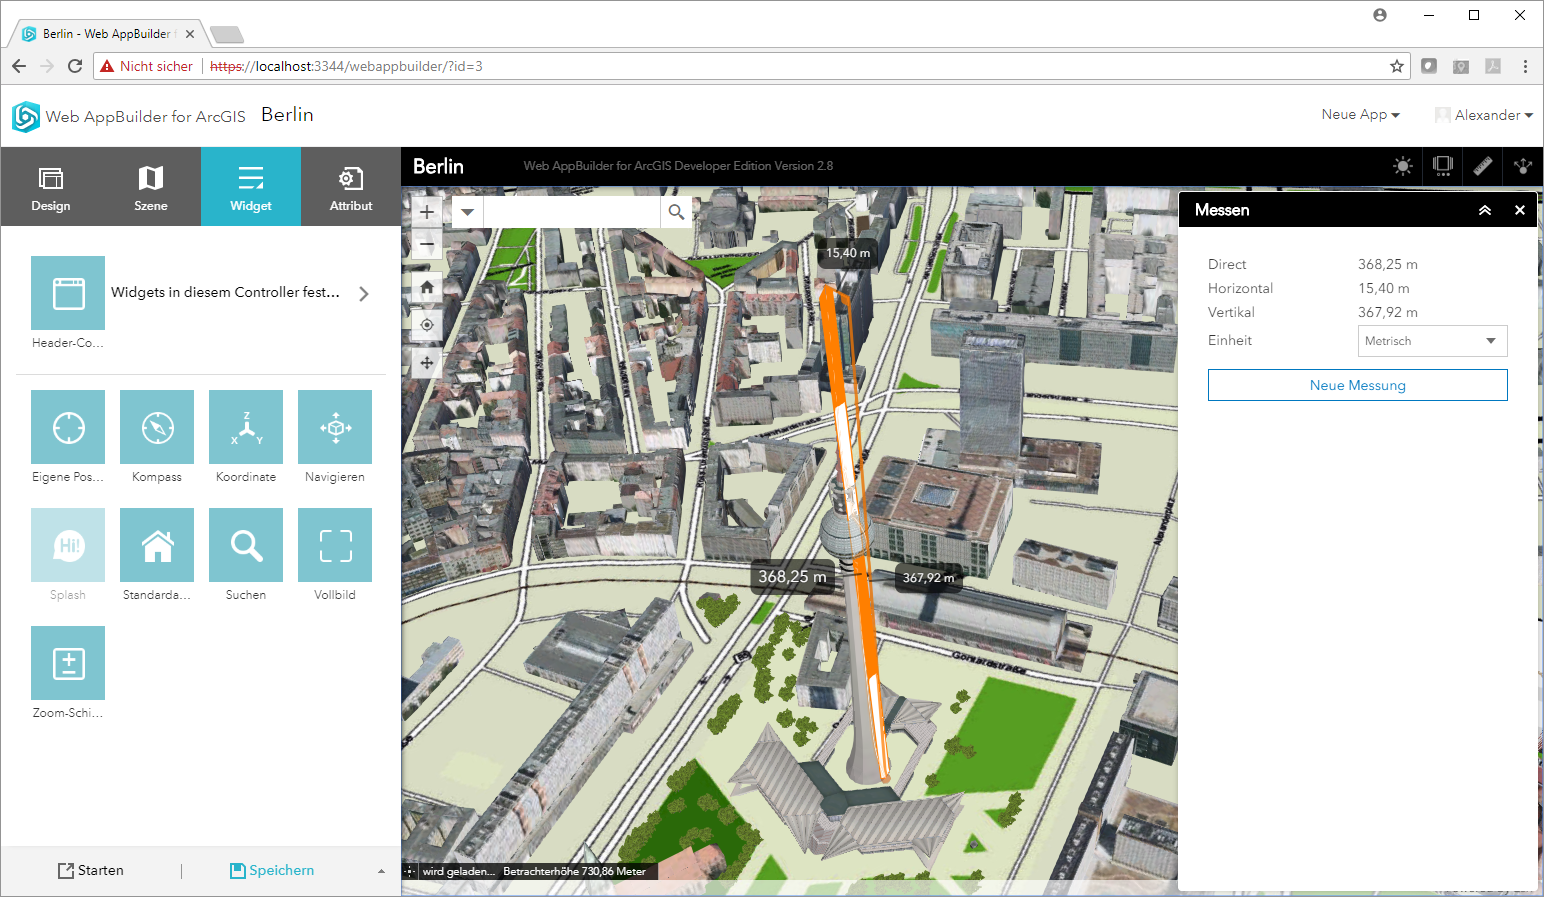Select the Kompass widget
Screen dimensions: 1544x897
pyautogui.click(x=157, y=427)
